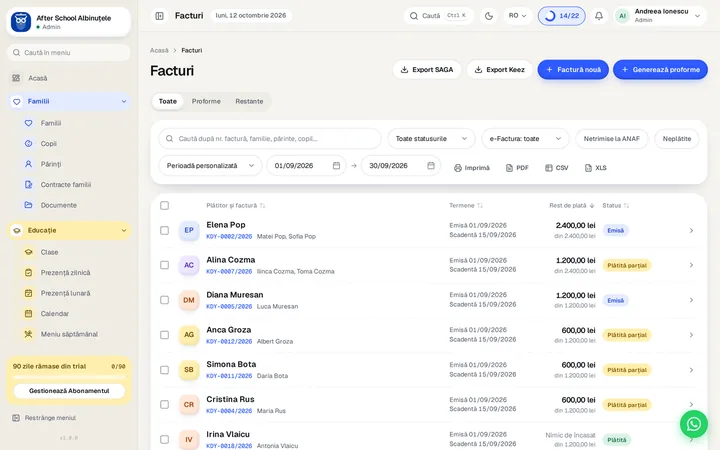Open Meniu săptămânal page

coord(69,334)
